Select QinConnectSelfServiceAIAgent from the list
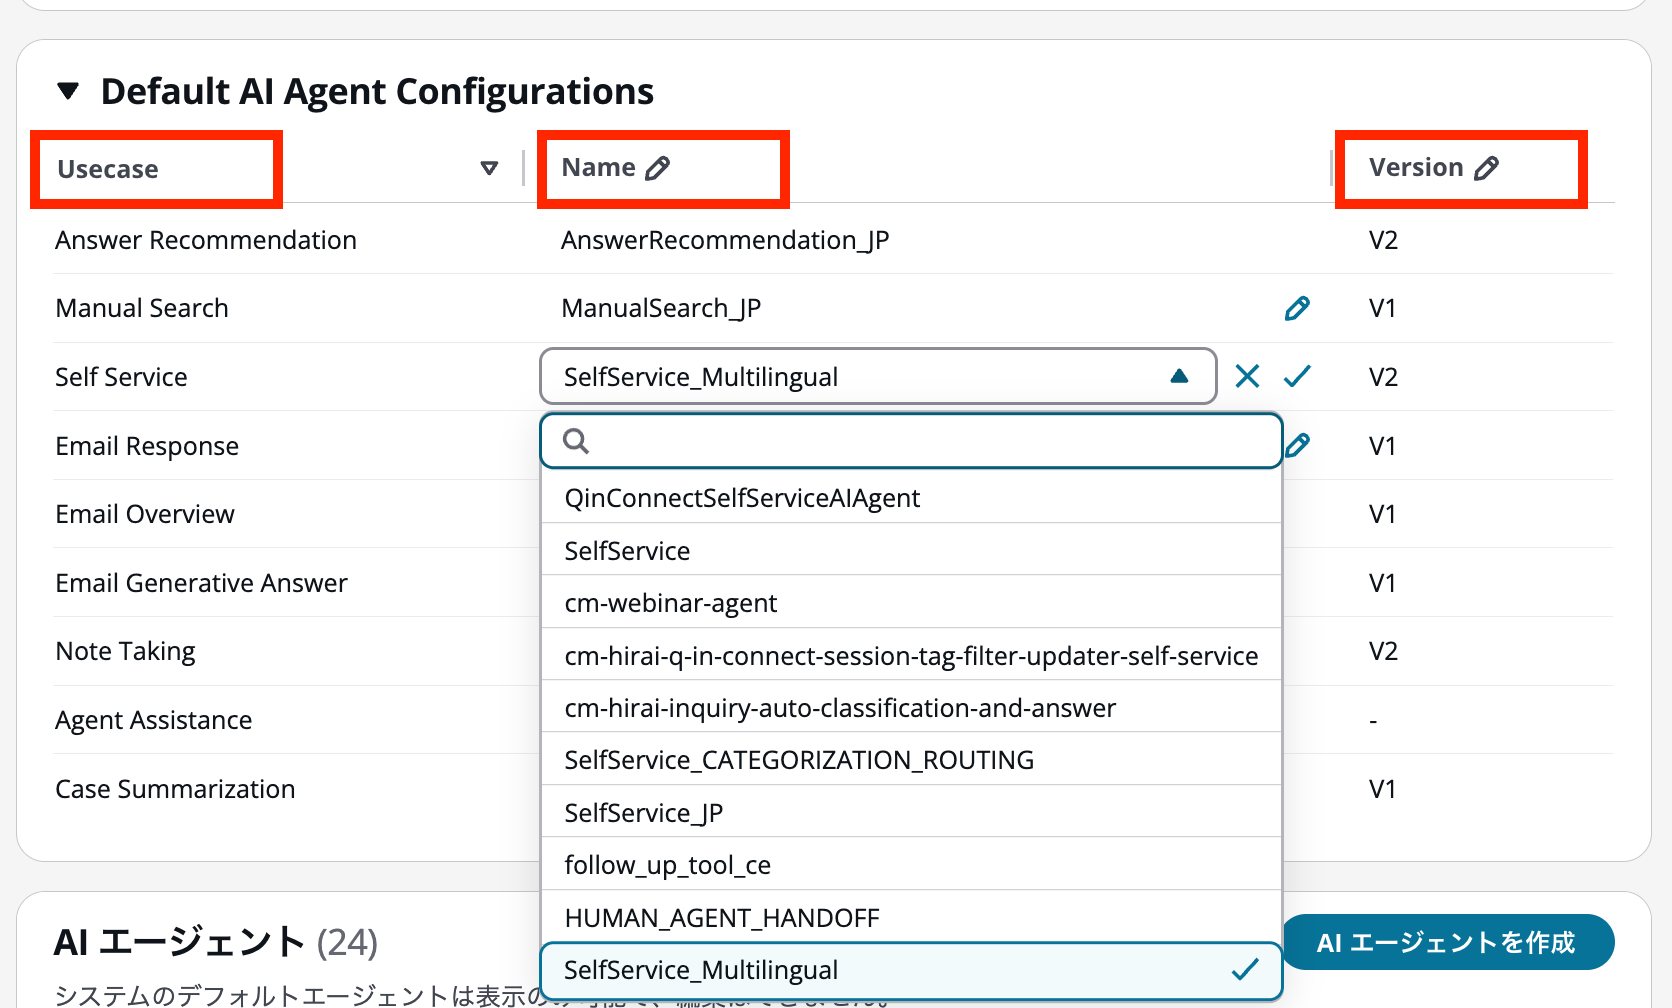 (x=741, y=498)
